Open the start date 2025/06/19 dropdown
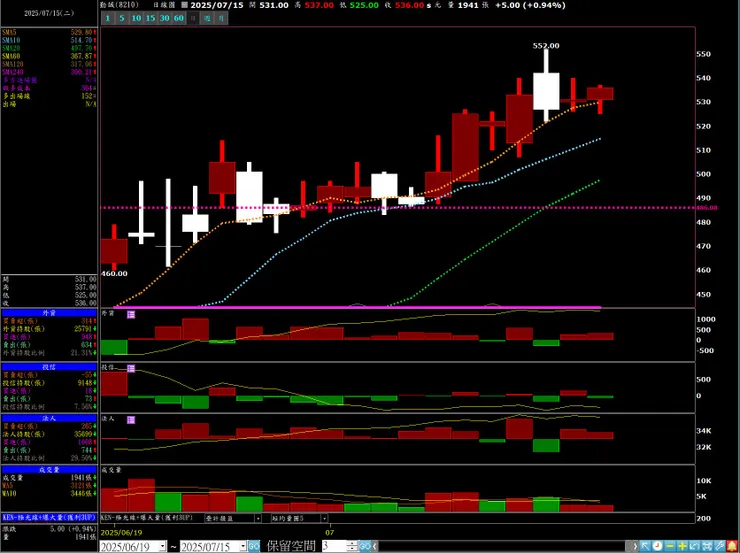The width and height of the screenshot is (740, 553). tap(163, 546)
